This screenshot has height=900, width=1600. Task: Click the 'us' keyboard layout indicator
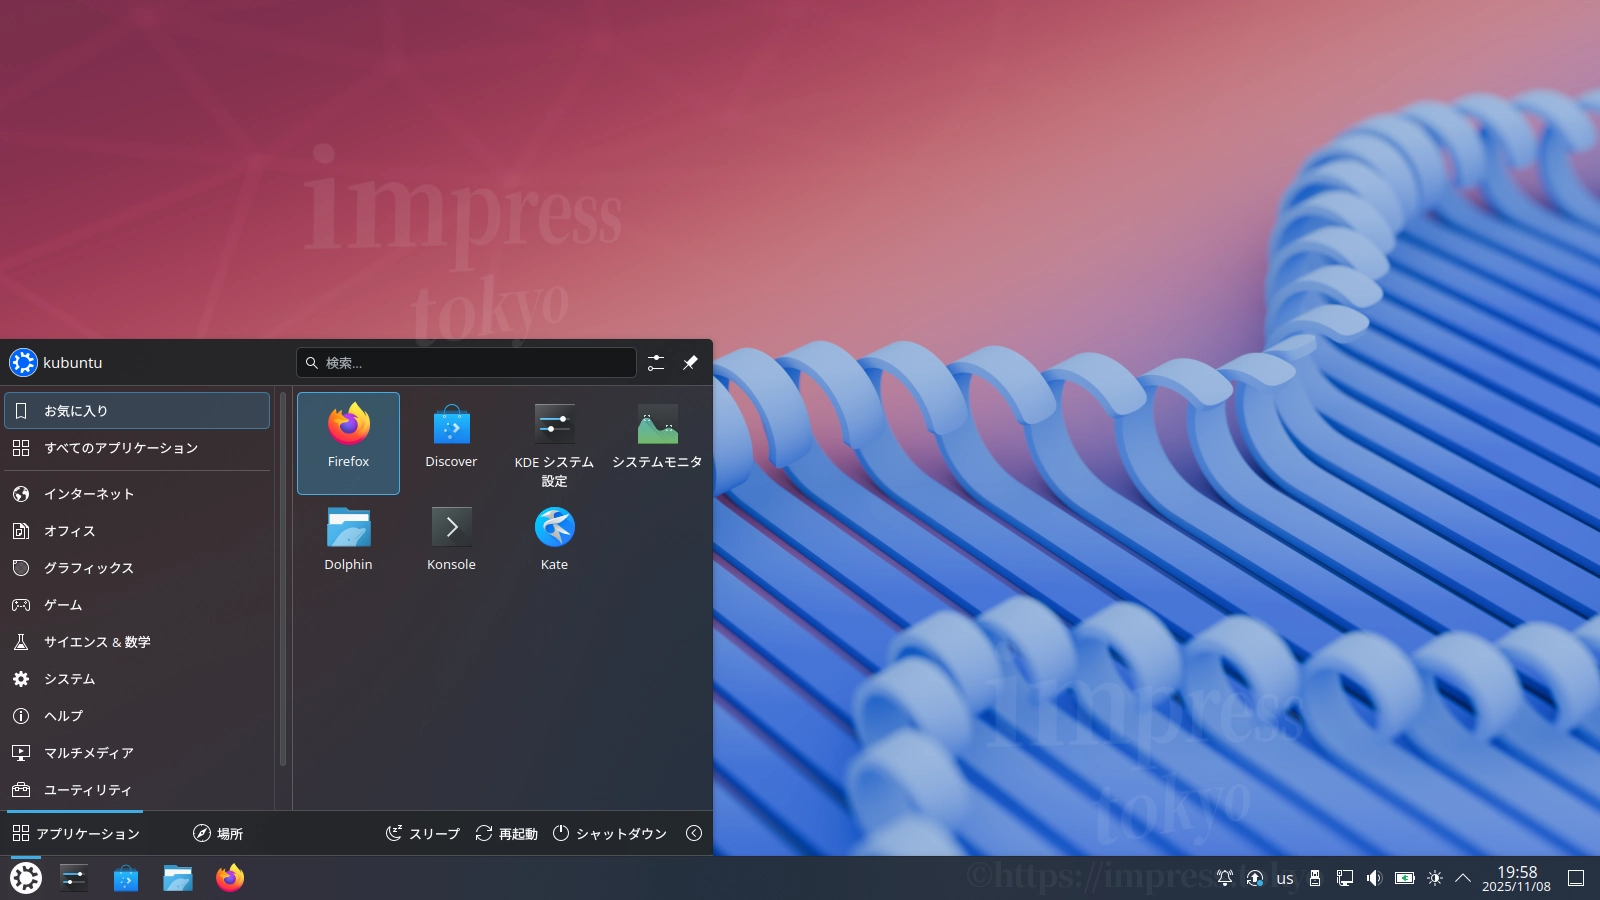coord(1285,878)
